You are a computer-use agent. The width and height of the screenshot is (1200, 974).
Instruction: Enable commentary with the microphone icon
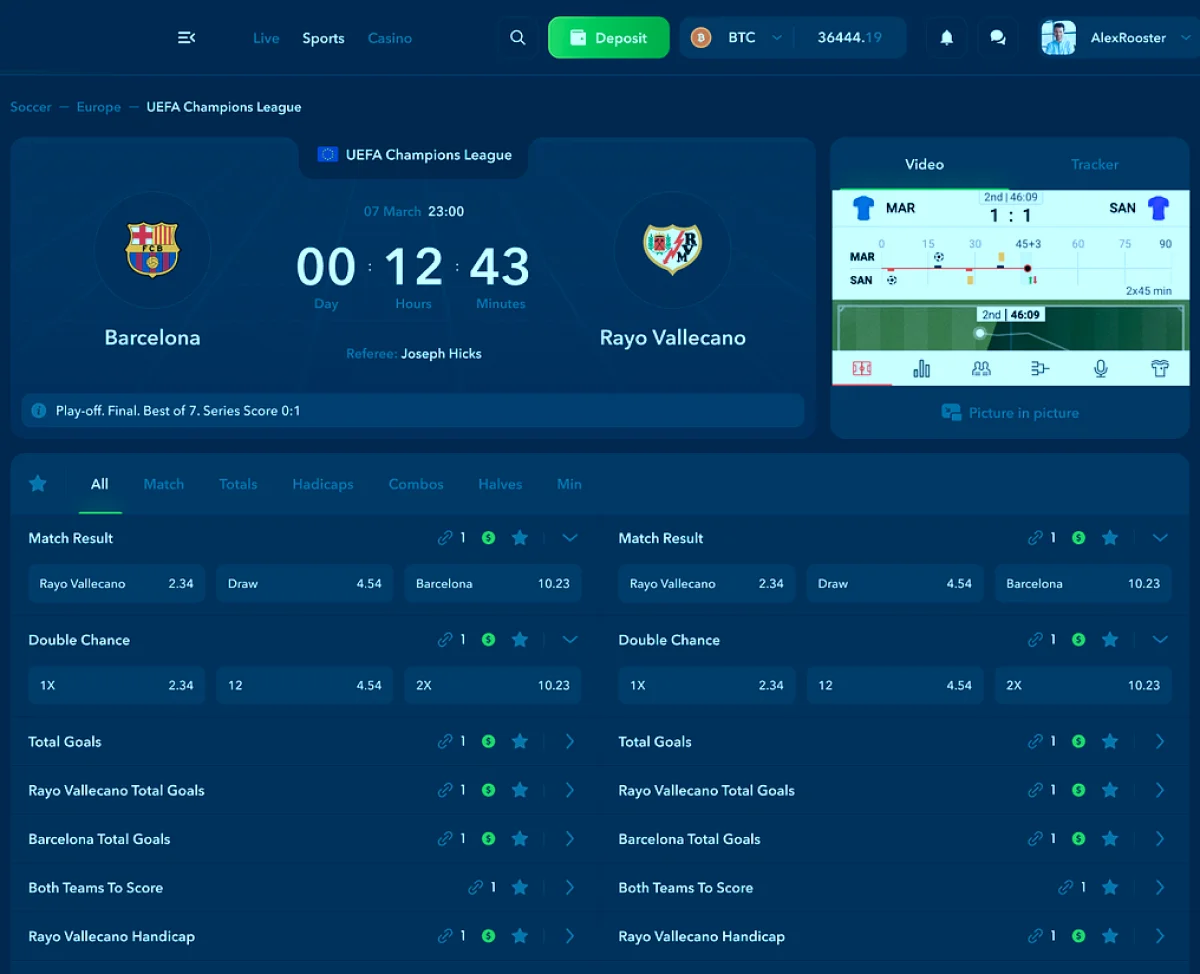tap(1100, 367)
